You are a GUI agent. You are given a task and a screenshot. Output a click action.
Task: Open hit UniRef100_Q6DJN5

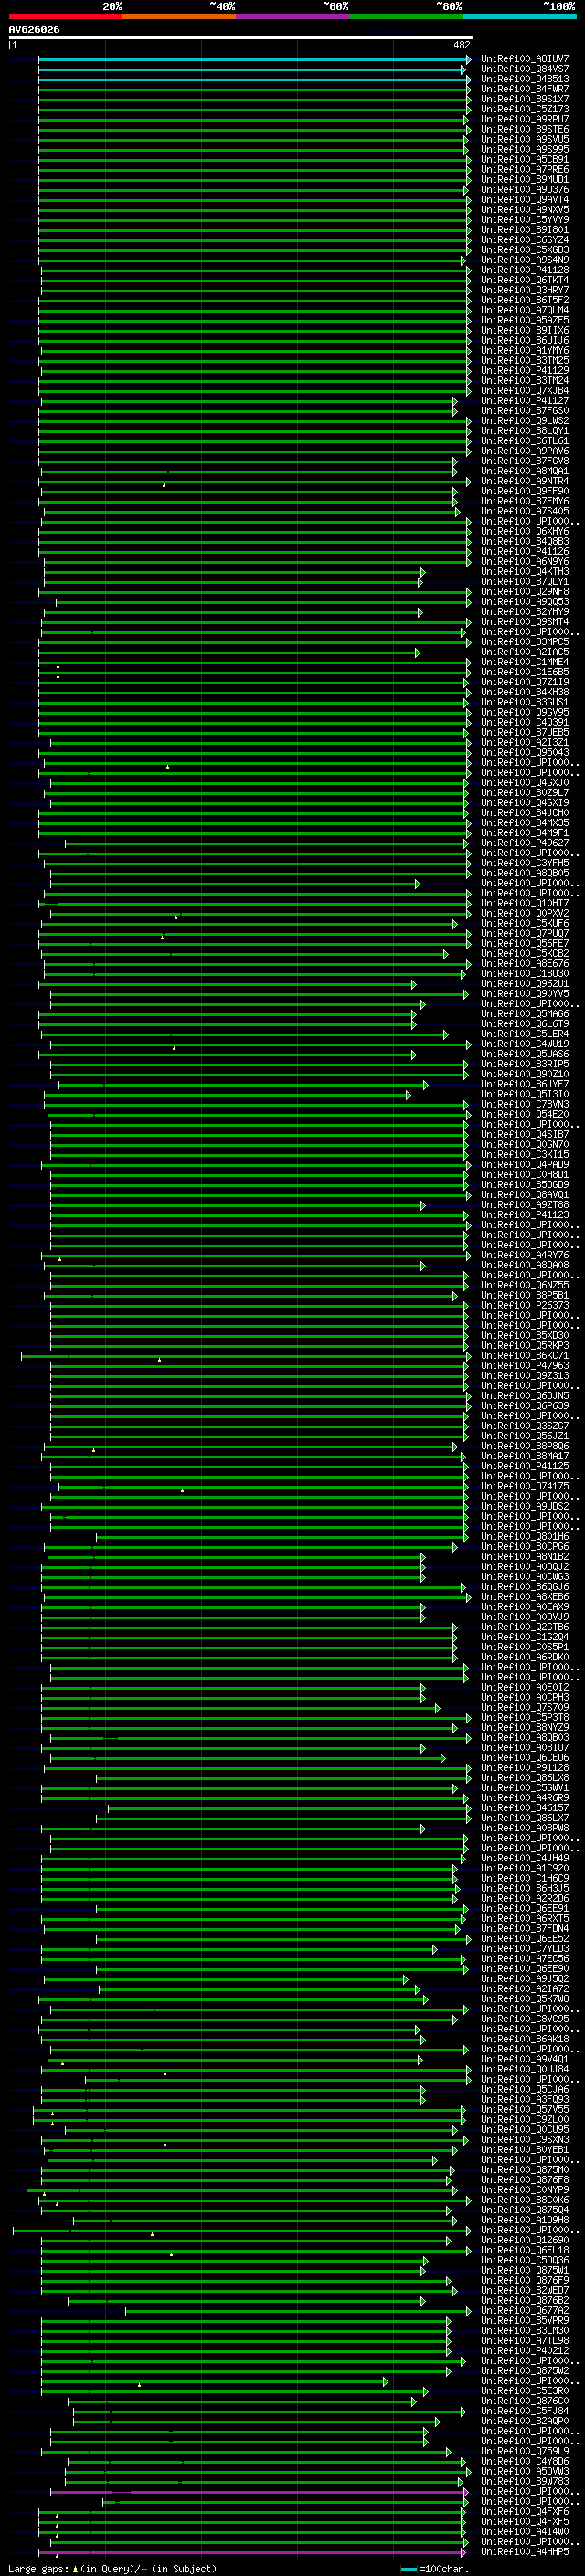click(524, 1396)
